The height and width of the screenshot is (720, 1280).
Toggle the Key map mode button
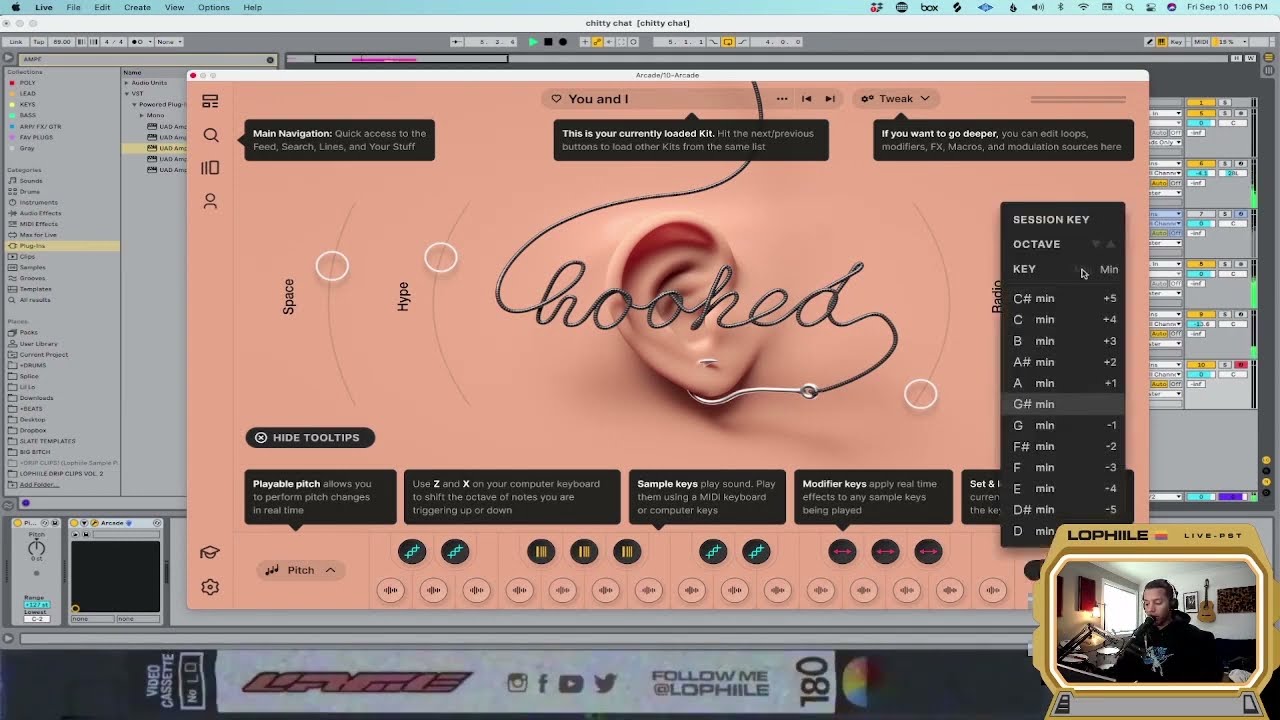point(1176,42)
